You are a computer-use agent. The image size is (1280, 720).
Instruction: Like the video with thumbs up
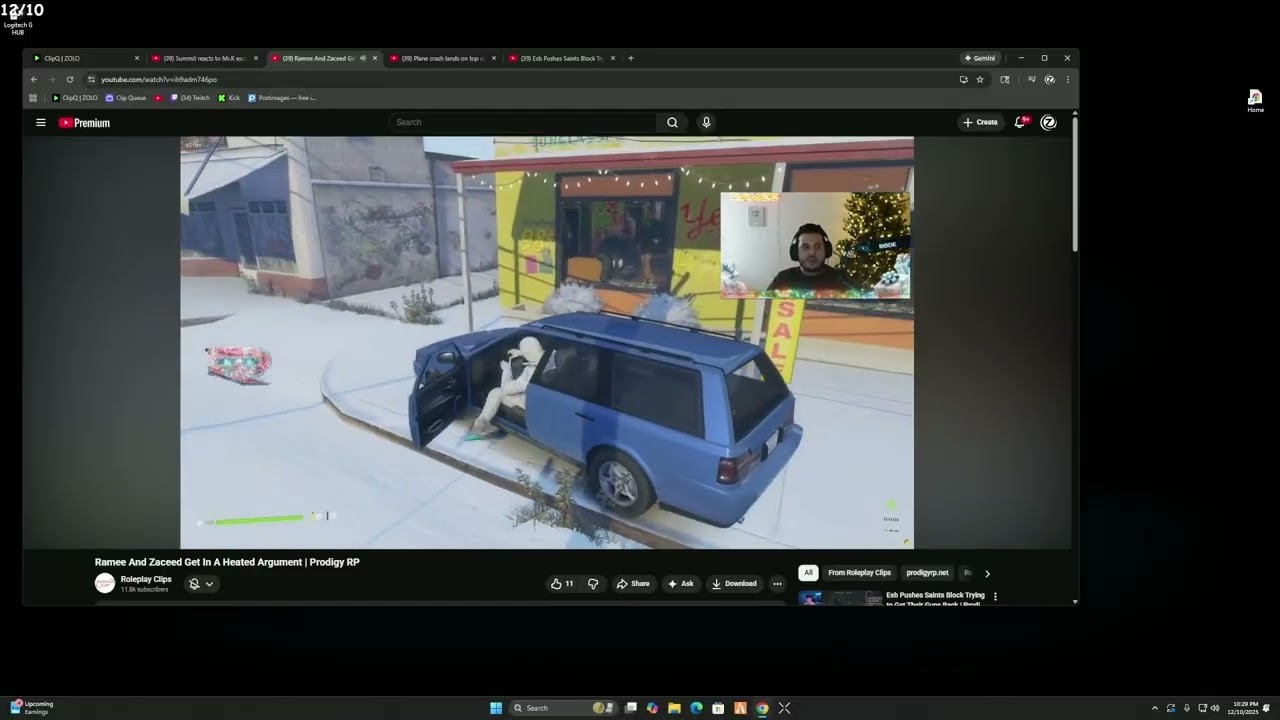(x=562, y=584)
